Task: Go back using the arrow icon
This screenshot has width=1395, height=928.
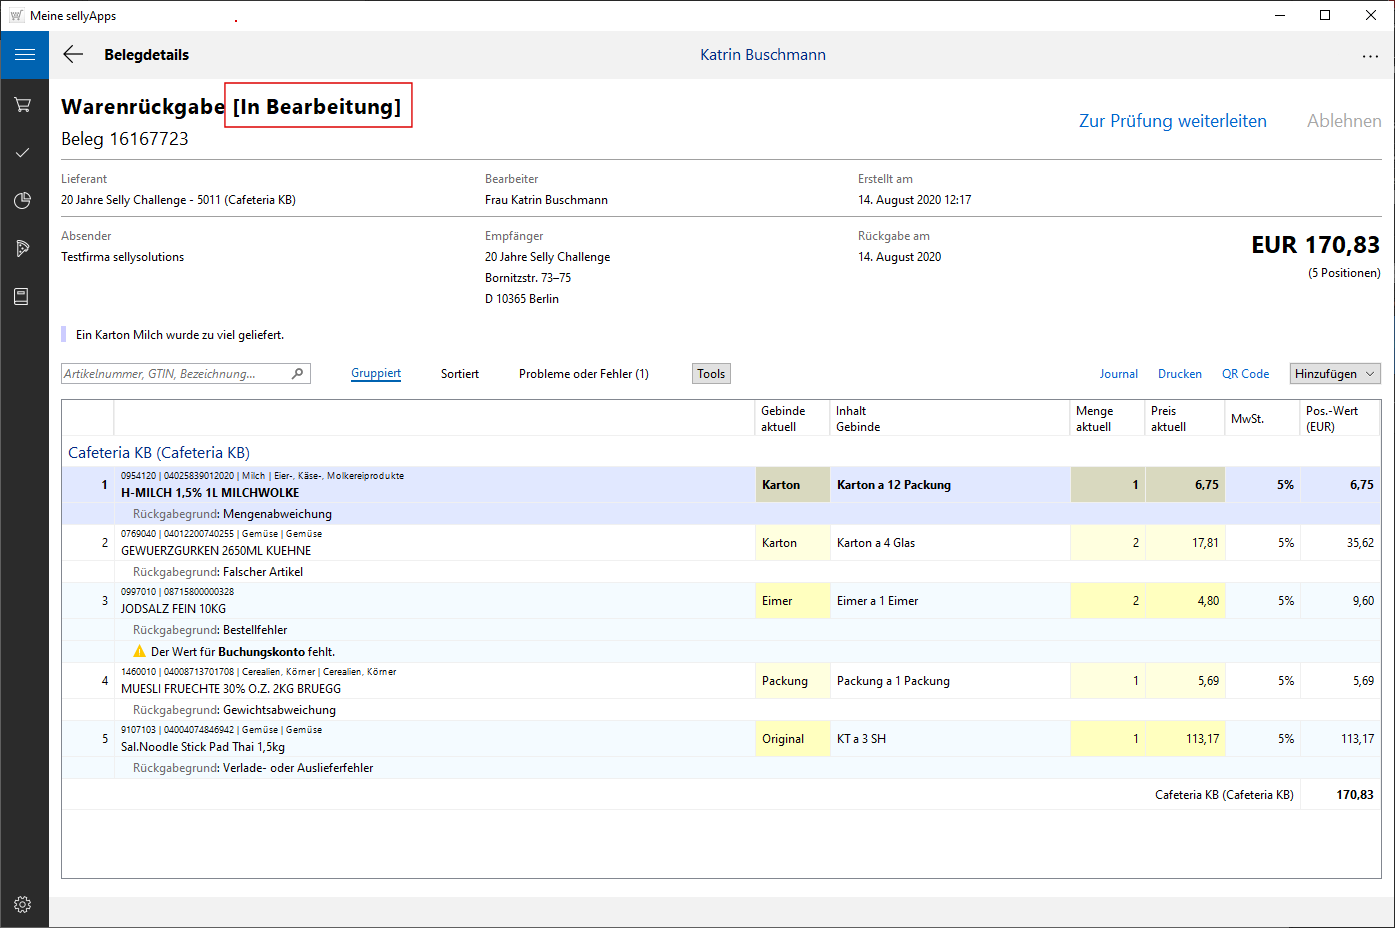Action: (73, 55)
